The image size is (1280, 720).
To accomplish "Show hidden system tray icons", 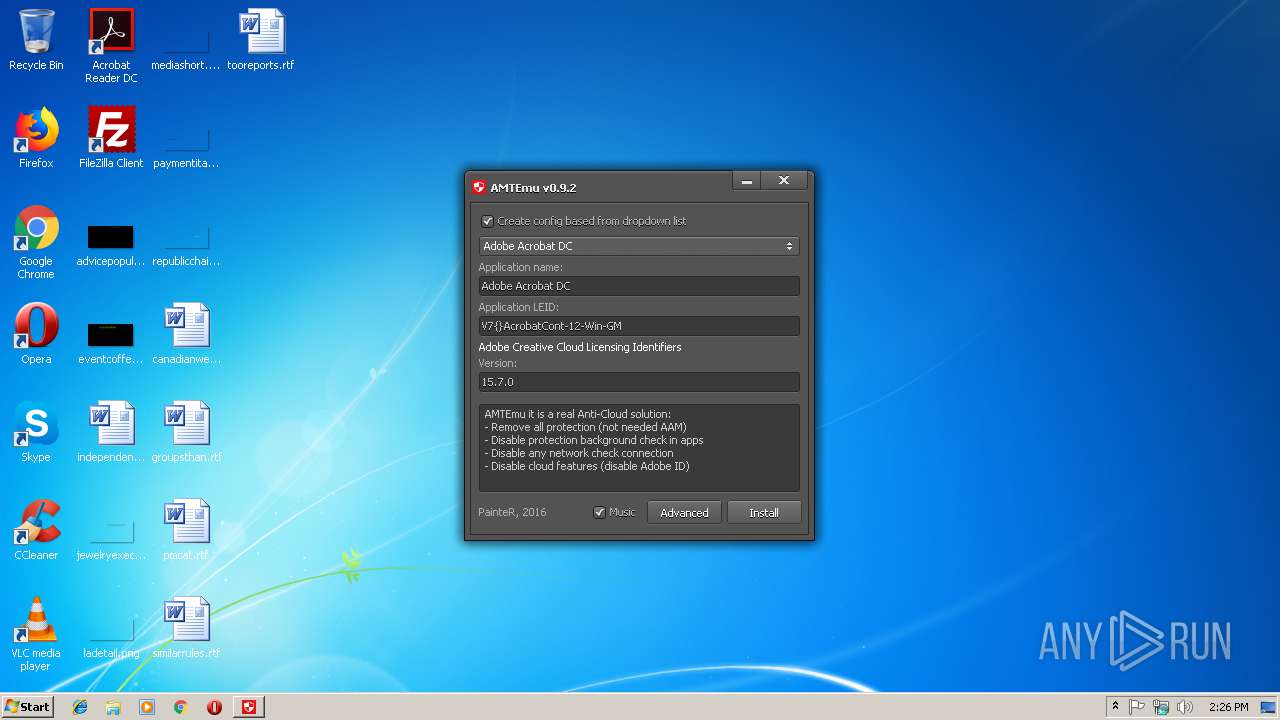I will [x=1115, y=707].
